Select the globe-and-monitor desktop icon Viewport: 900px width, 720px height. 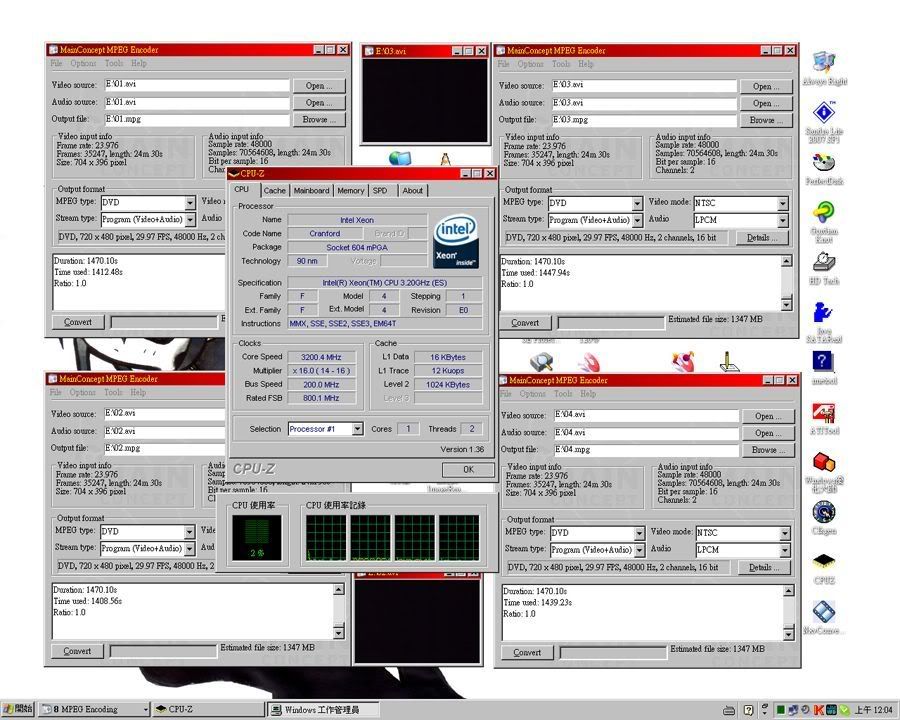pyautogui.click(x=399, y=158)
